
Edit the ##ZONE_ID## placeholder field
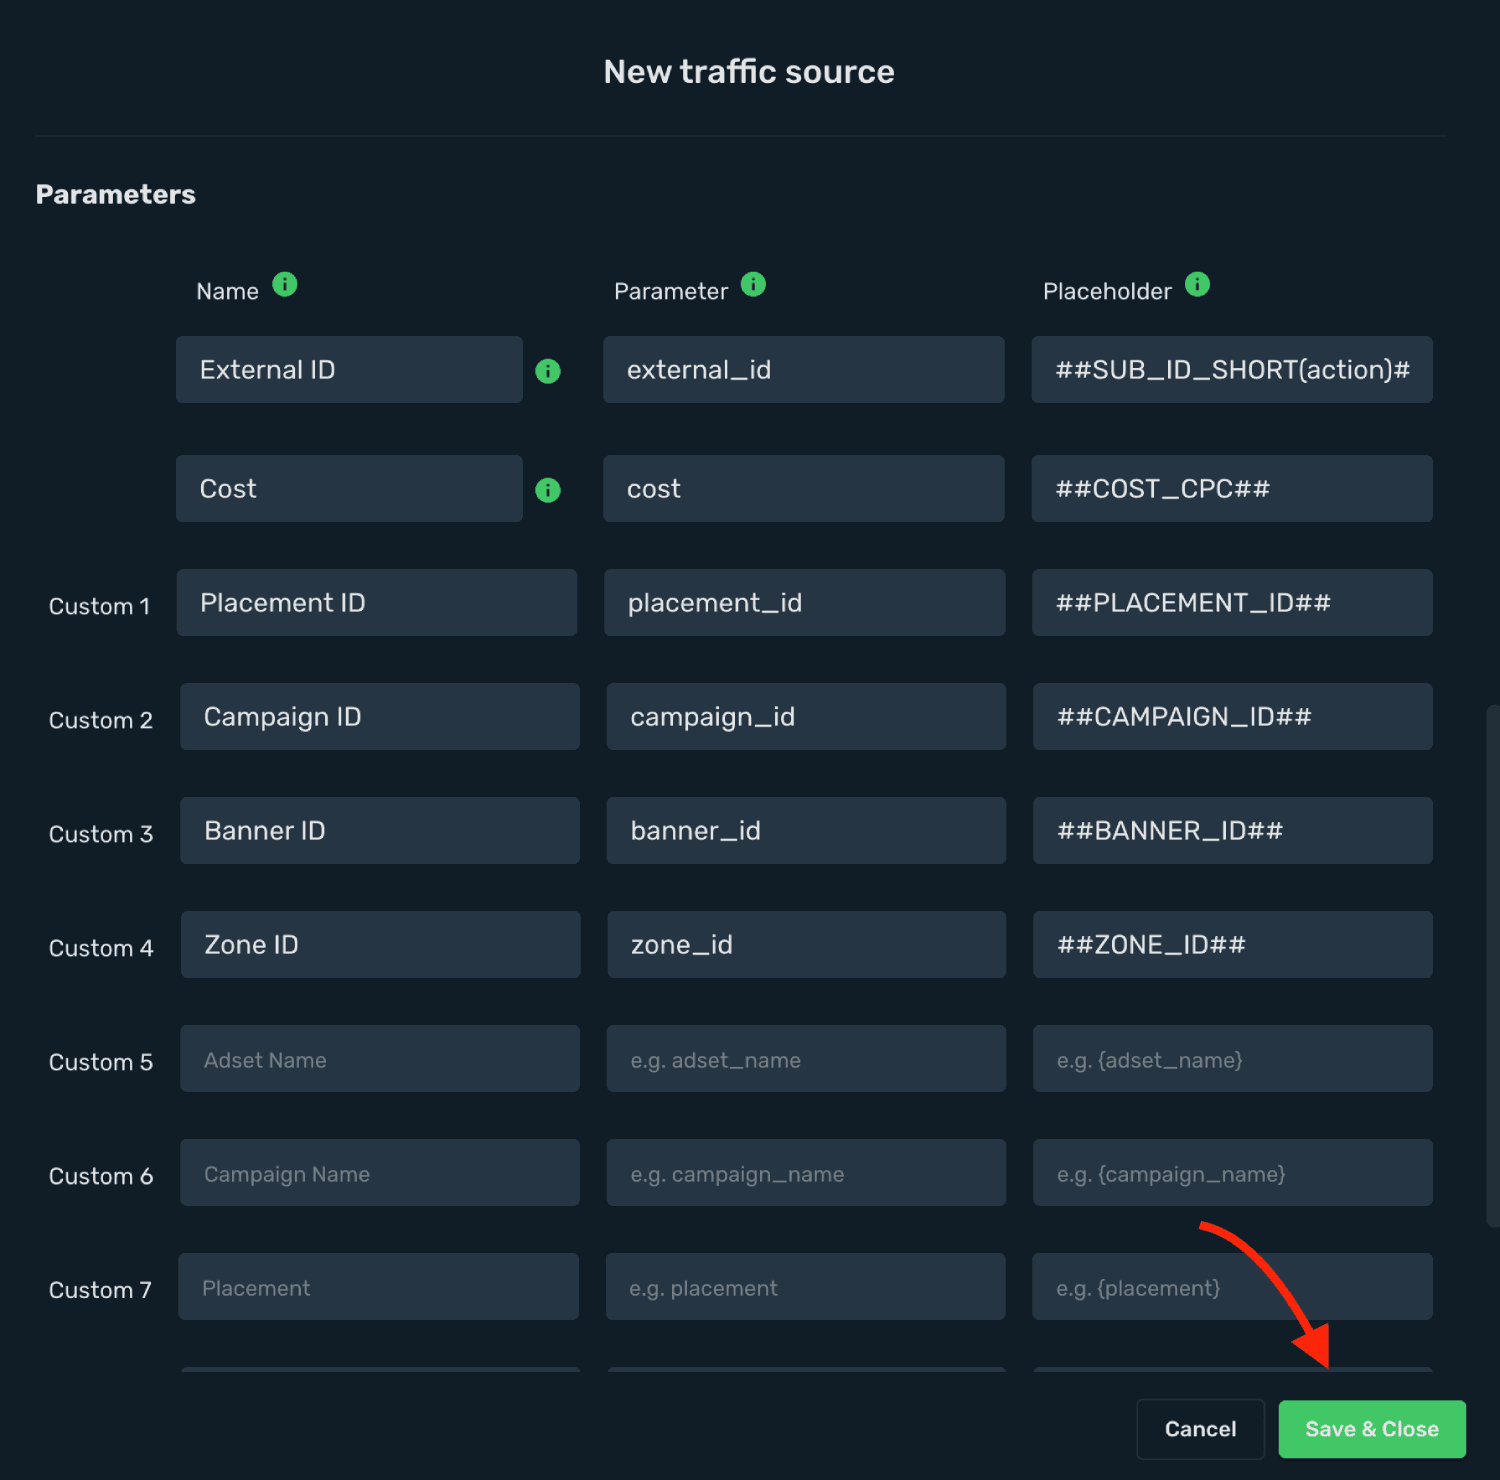[1233, 945]
